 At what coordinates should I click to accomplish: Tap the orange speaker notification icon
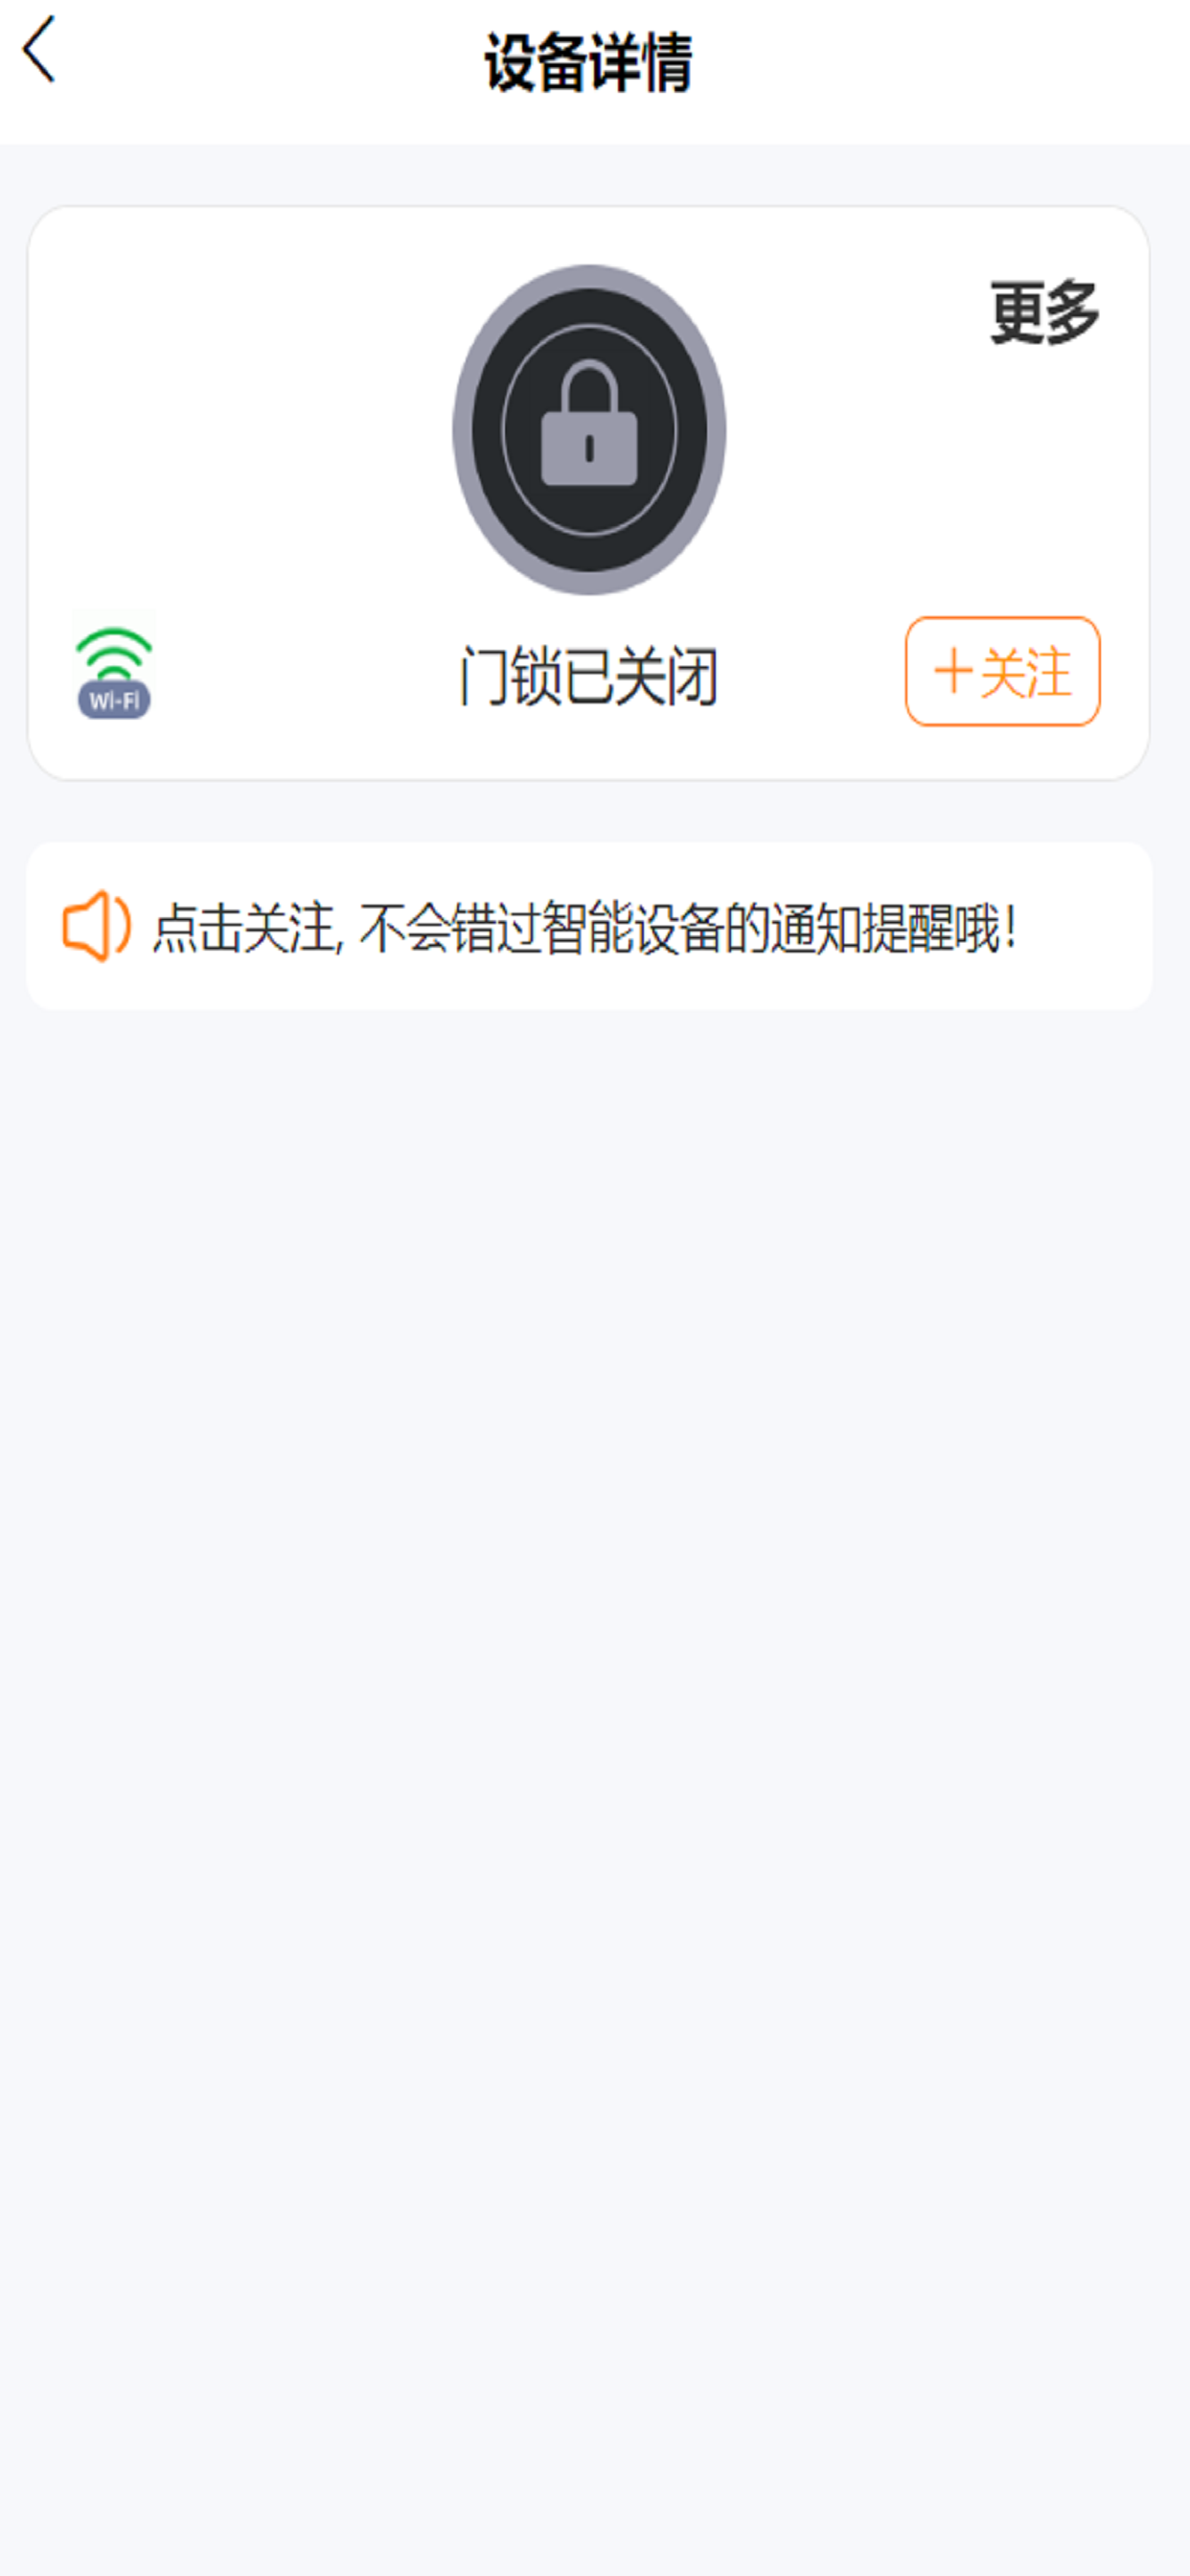(96, 926)
